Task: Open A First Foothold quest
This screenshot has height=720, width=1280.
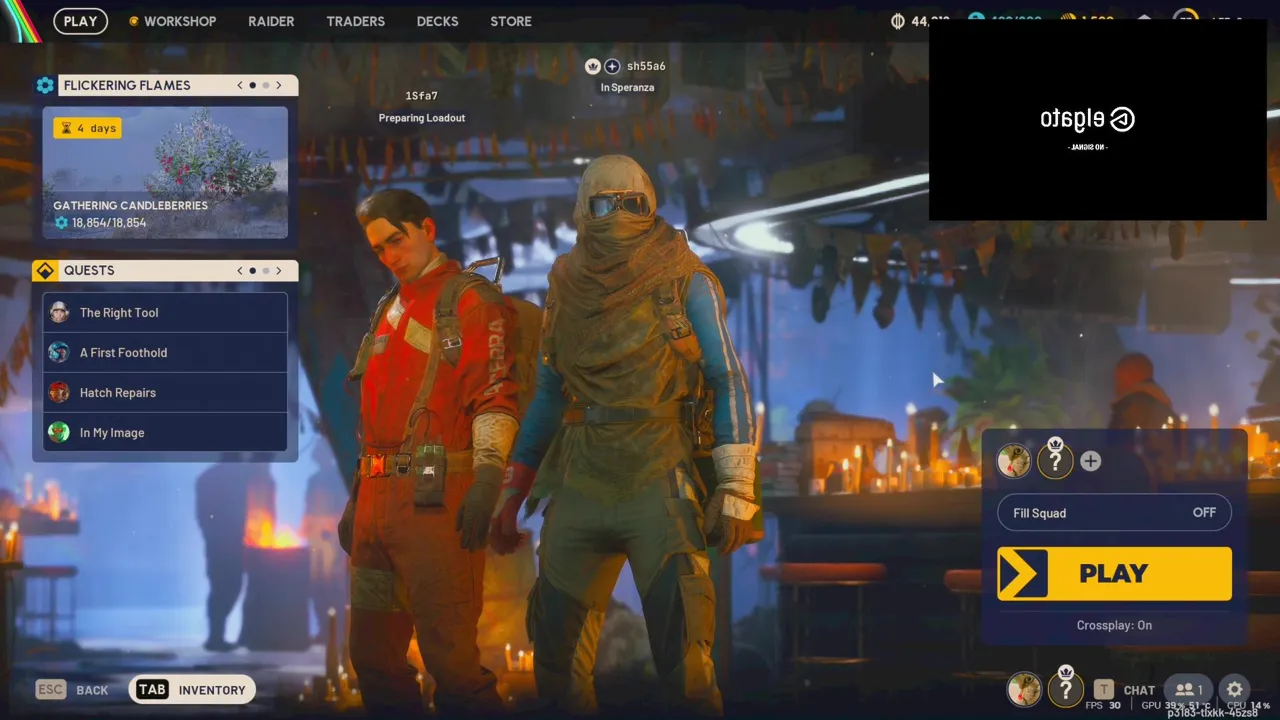Action: [165, 352]
